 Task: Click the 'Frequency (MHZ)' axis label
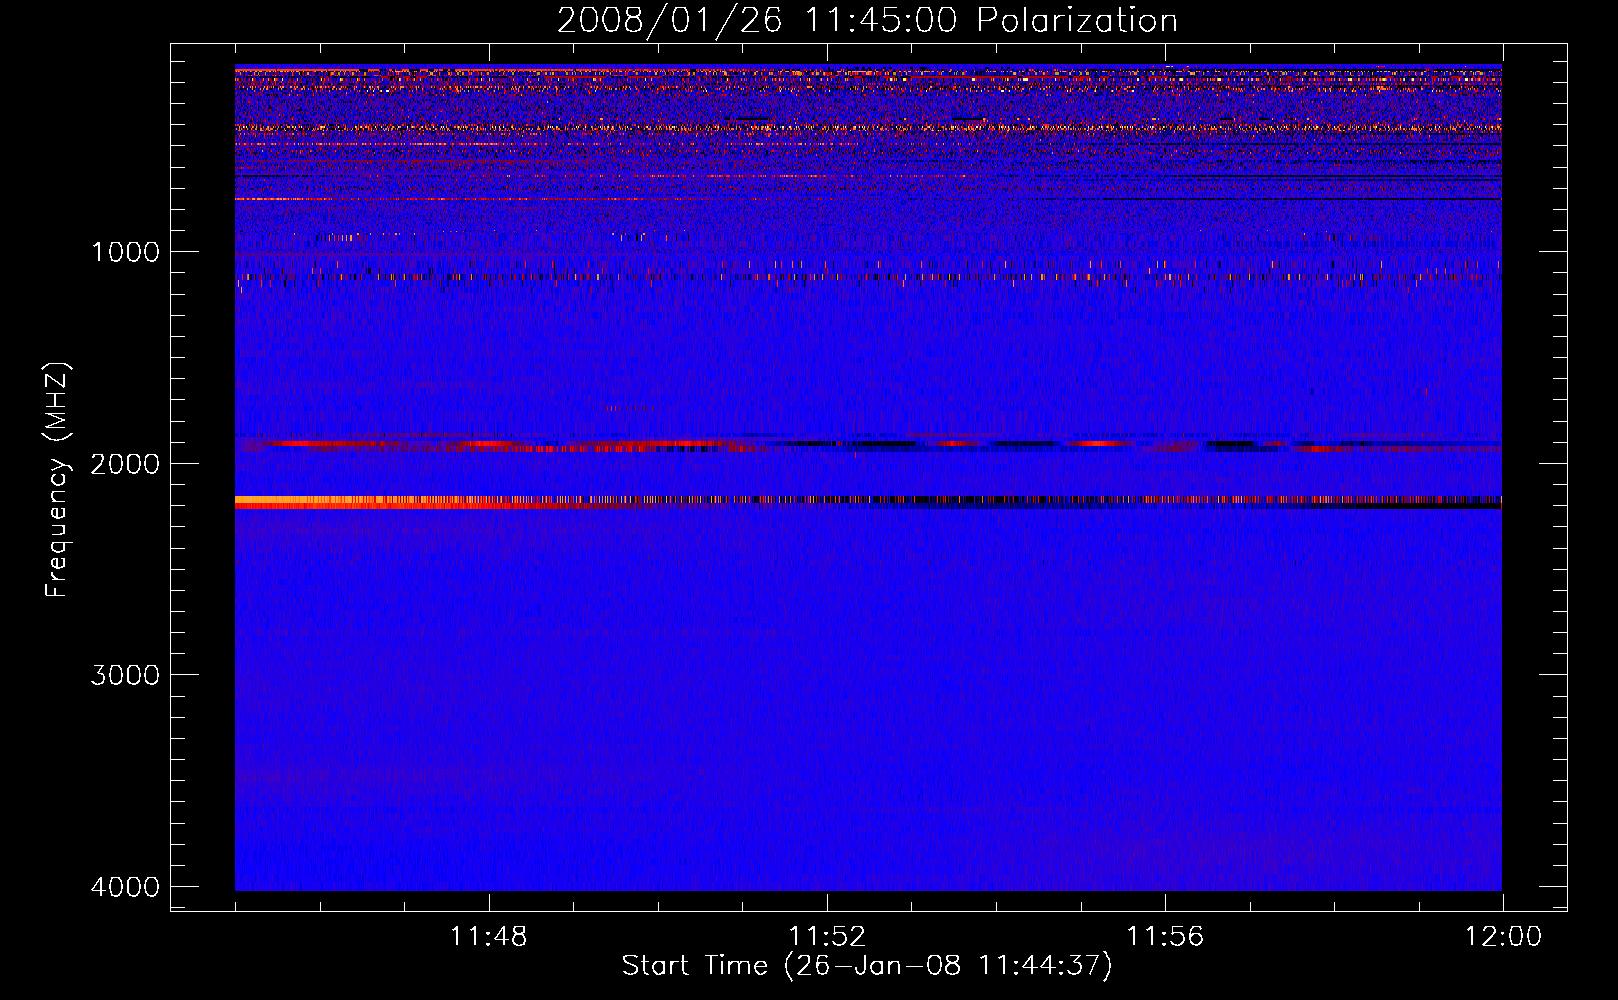(57, 480)
